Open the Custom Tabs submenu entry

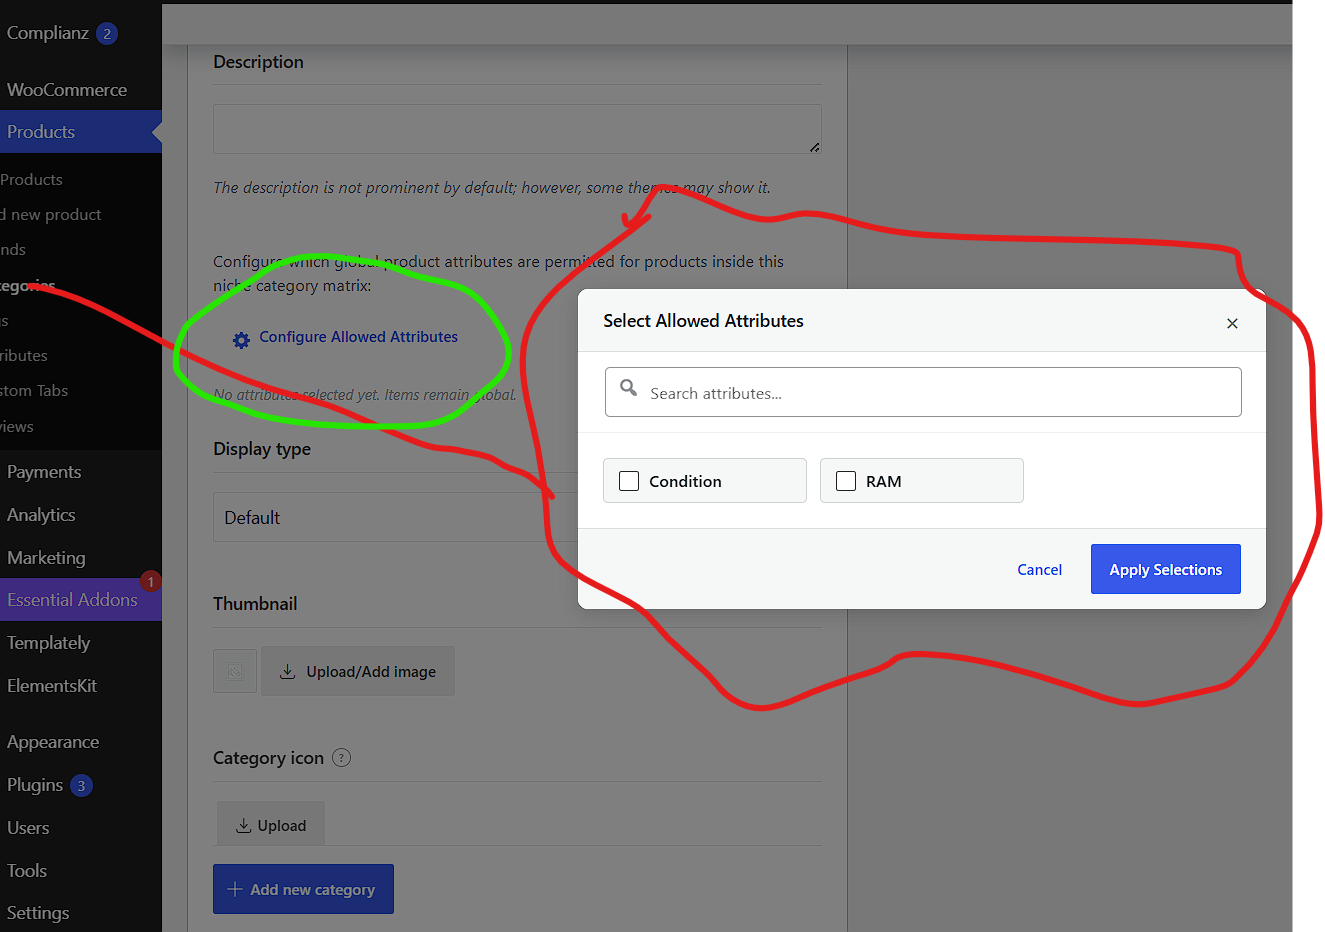pos(34,391)
